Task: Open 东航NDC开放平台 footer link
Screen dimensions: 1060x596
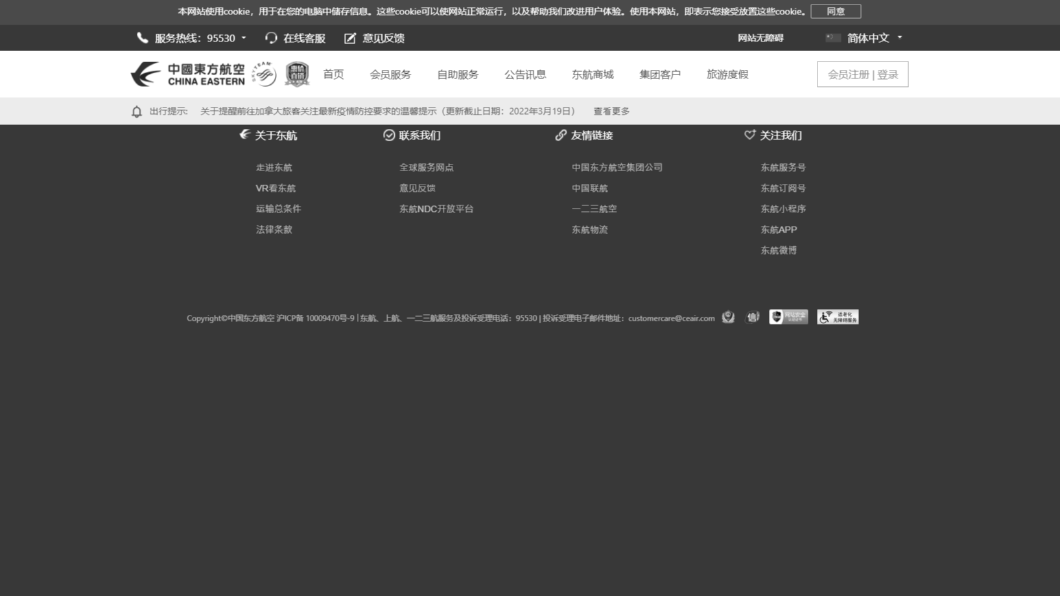Action: (x=436, y=209)
